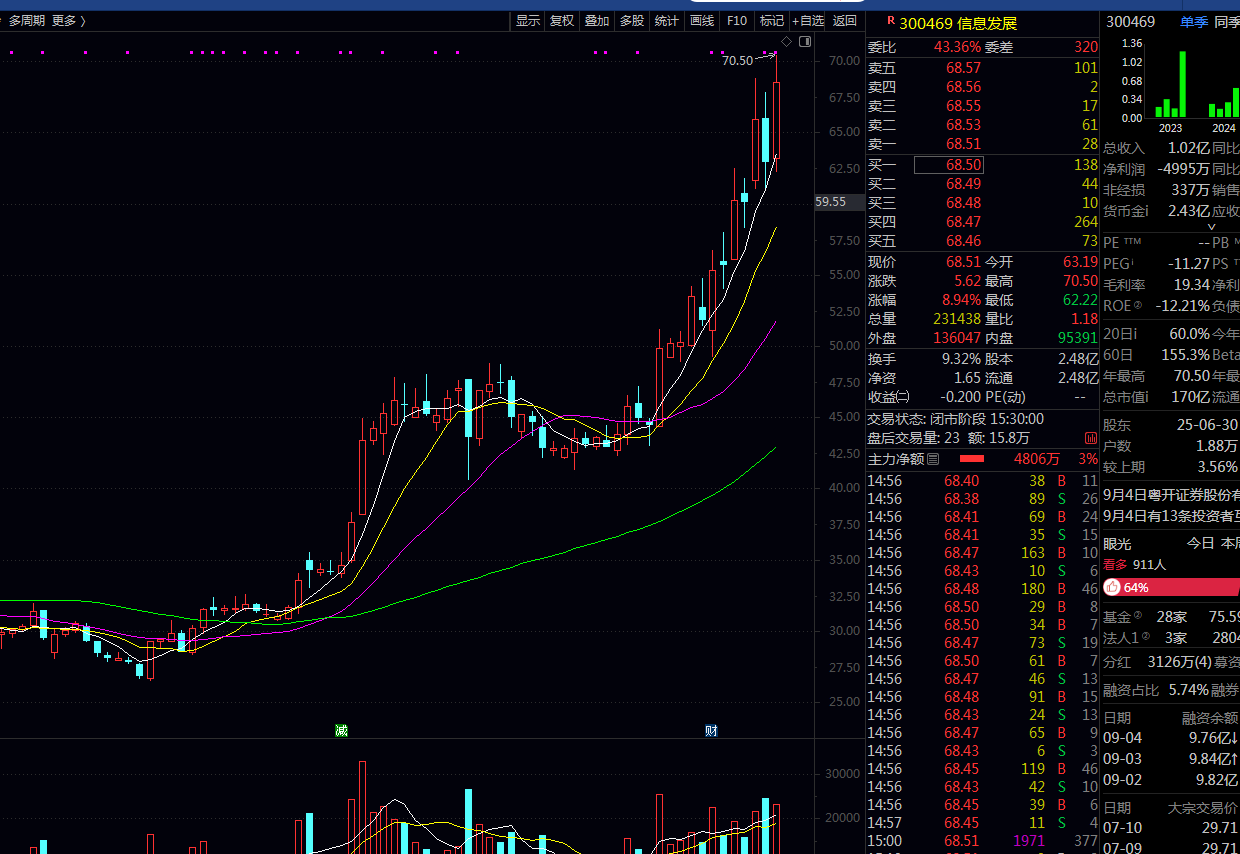Click 户数 value 1.88万
This screenshot has width=1240, height=854.
[x=1217, y=446]
